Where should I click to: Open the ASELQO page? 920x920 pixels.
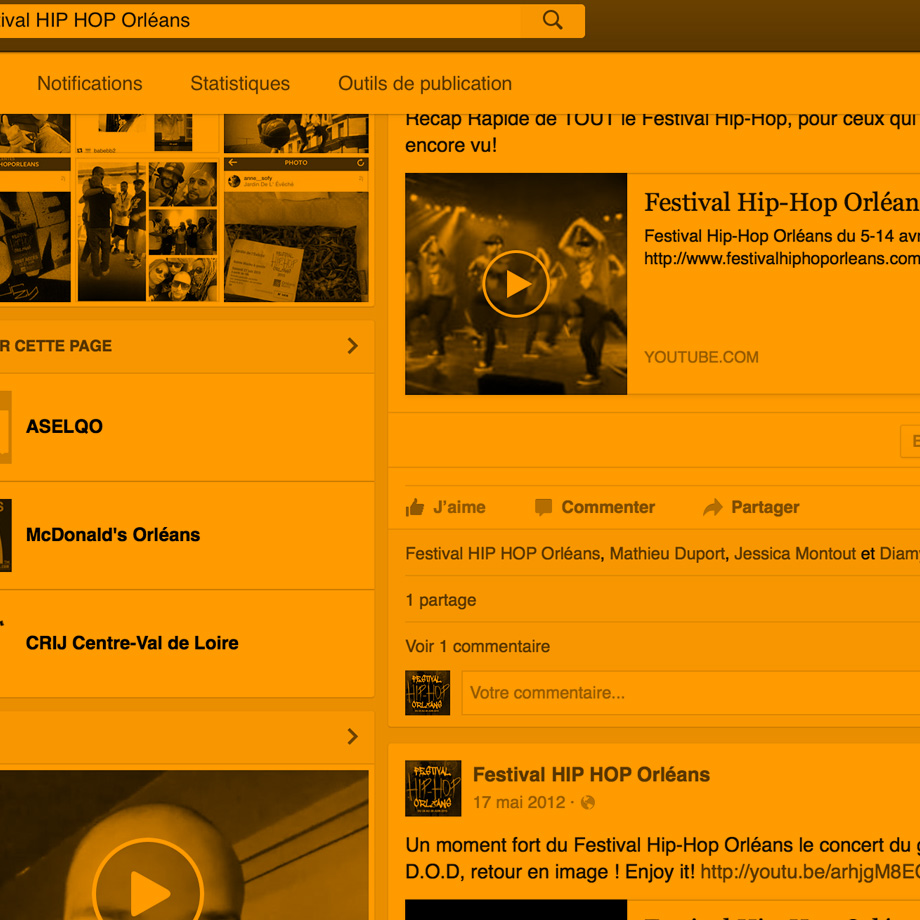[64, 426]
